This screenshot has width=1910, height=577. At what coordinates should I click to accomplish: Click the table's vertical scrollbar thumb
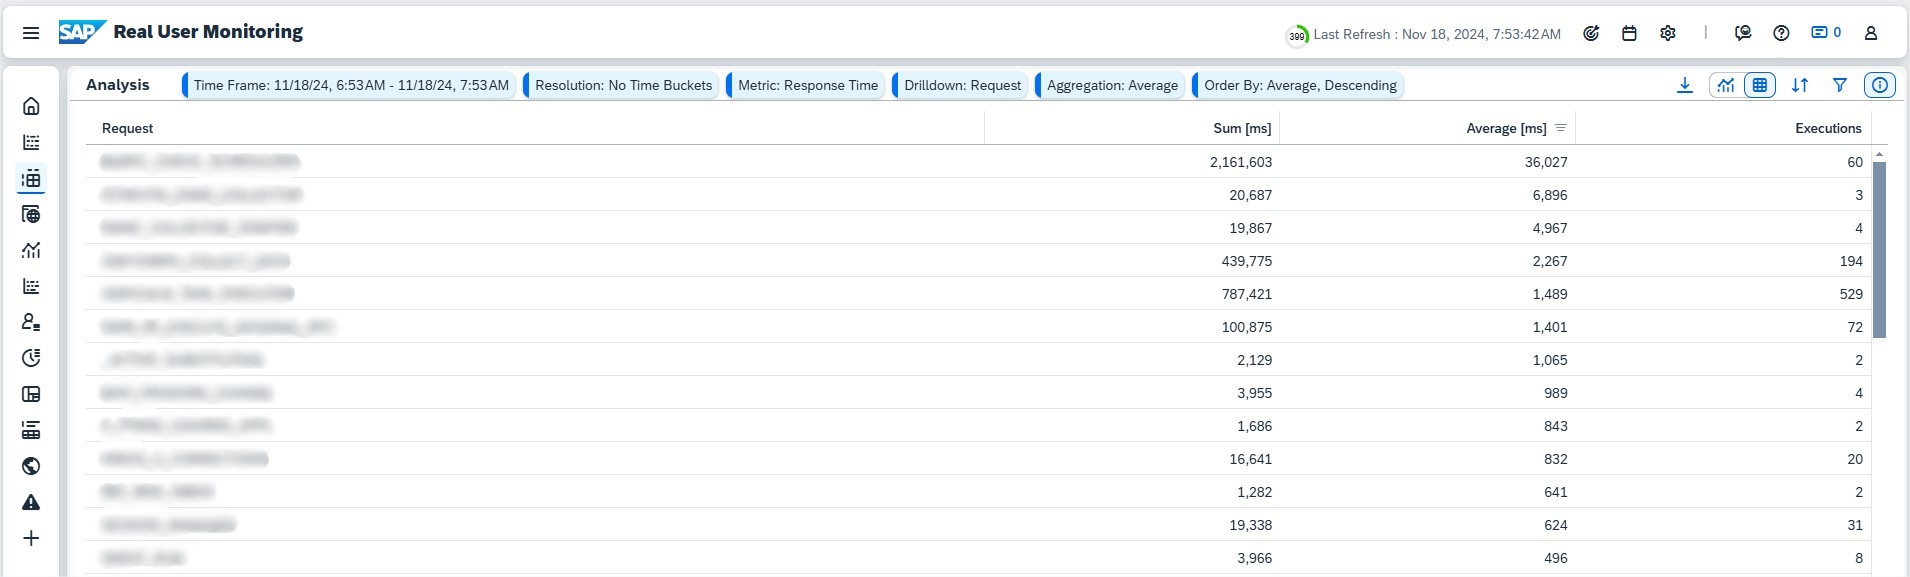[x=1879, y=249]
